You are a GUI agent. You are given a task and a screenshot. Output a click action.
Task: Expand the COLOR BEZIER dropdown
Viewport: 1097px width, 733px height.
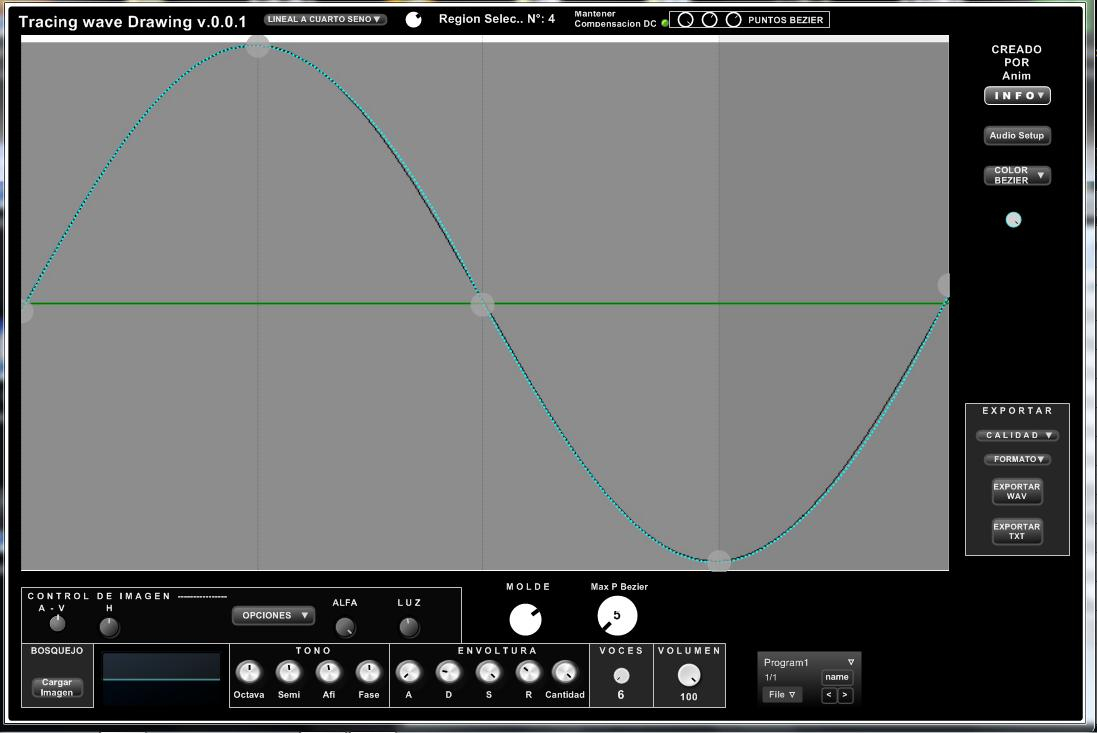coord(1017,176)
